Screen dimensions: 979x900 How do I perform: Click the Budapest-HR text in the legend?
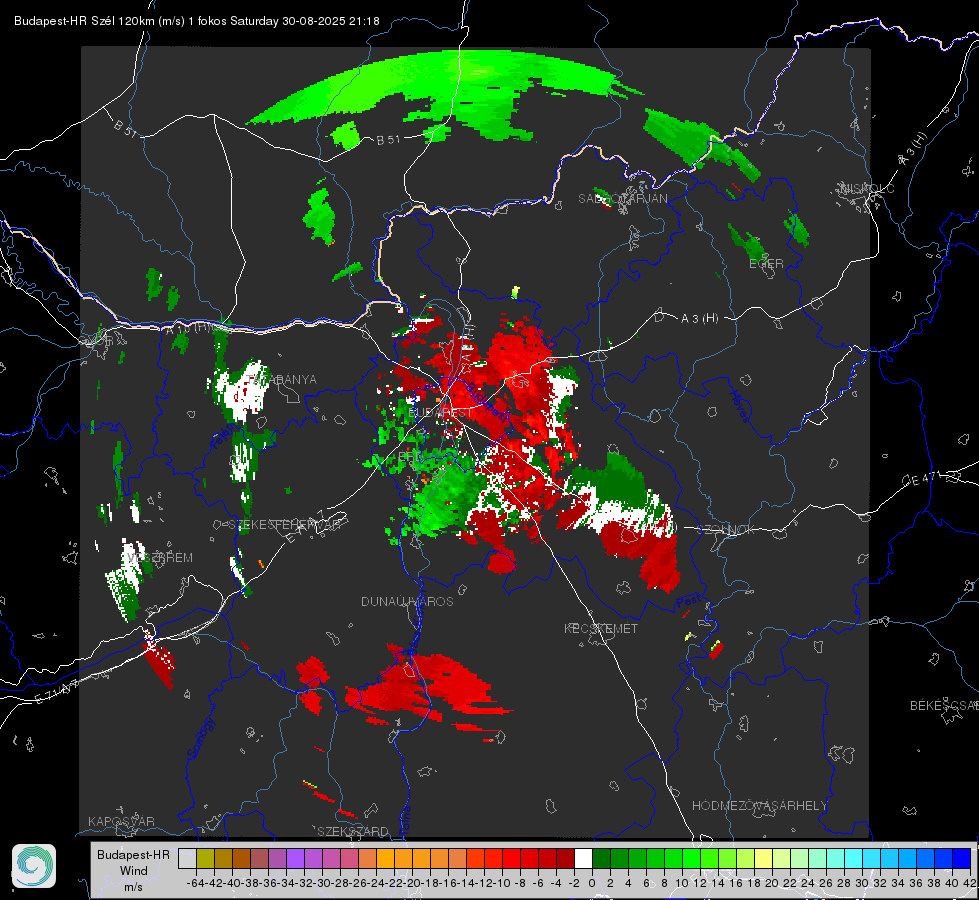pos(133,855)
